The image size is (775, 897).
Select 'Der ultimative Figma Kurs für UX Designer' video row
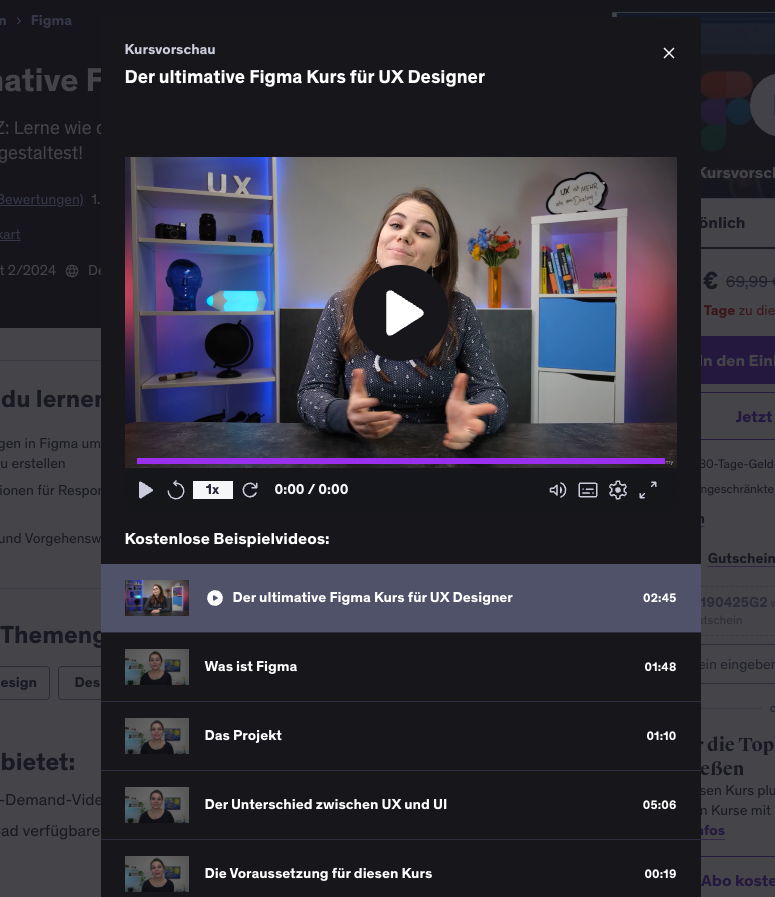click(401, 598)
